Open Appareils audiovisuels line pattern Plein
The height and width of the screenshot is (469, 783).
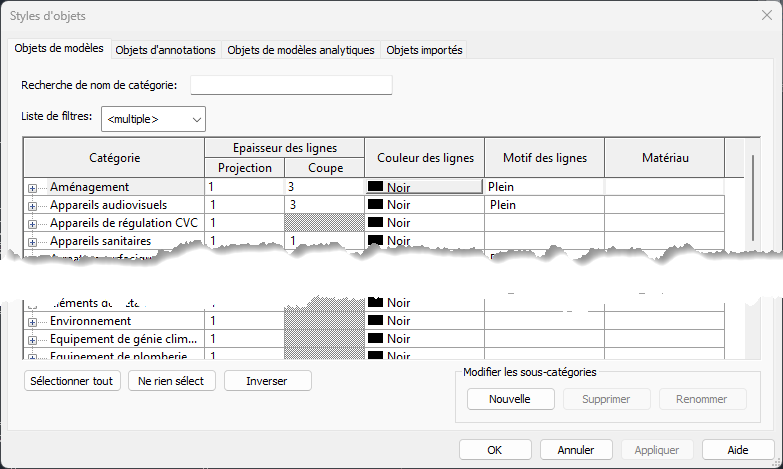[x=544, y=205]
